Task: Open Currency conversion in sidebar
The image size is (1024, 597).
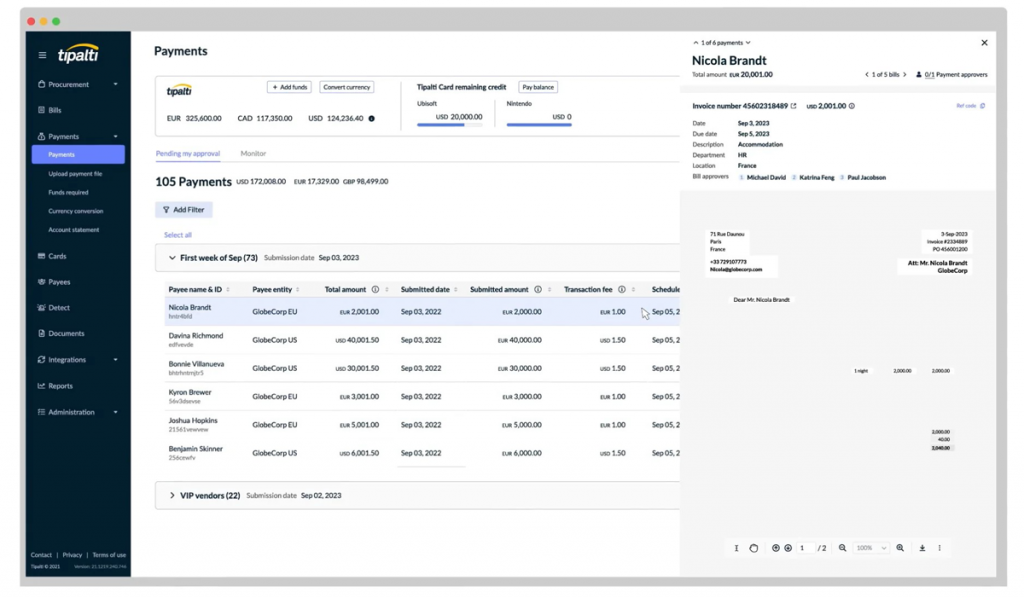Action: pyautogui.click(x=76, y=211)
